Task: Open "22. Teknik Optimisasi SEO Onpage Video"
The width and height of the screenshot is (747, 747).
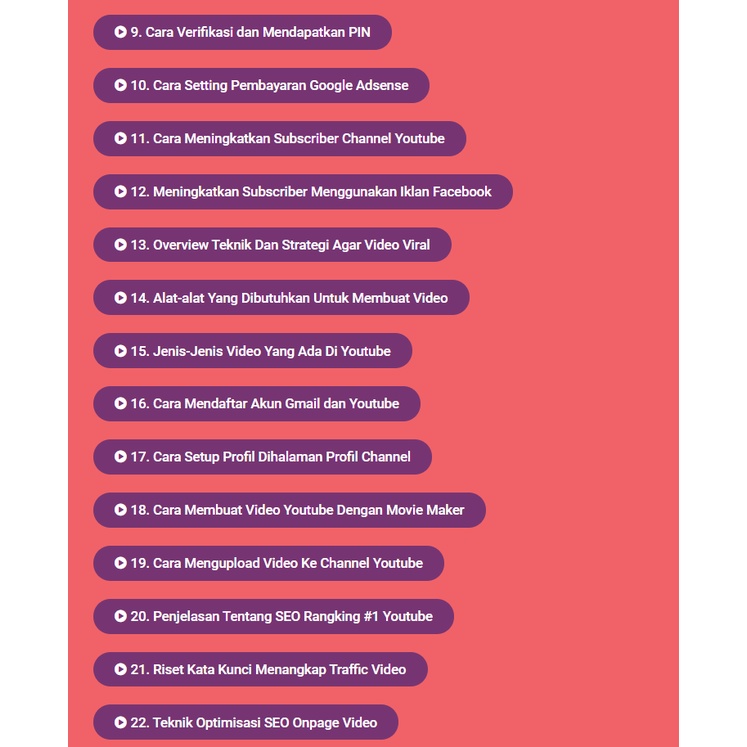Action: click(x=246, y=722)
